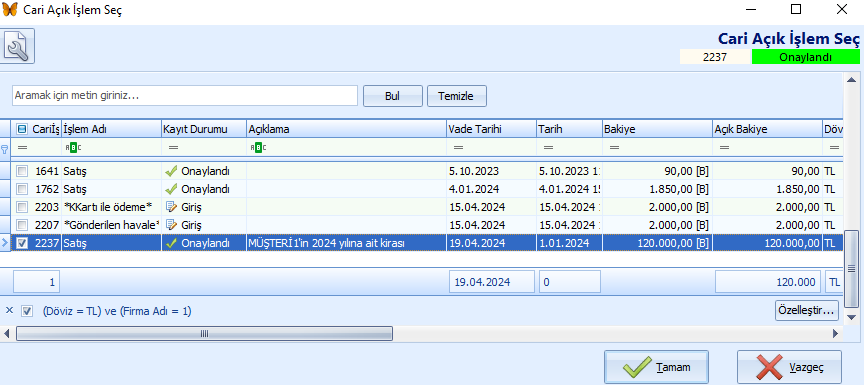The height and width of the screenshot is (385, 864).
Task: Sort by the Açıklama column header
Action: point(347,129)
